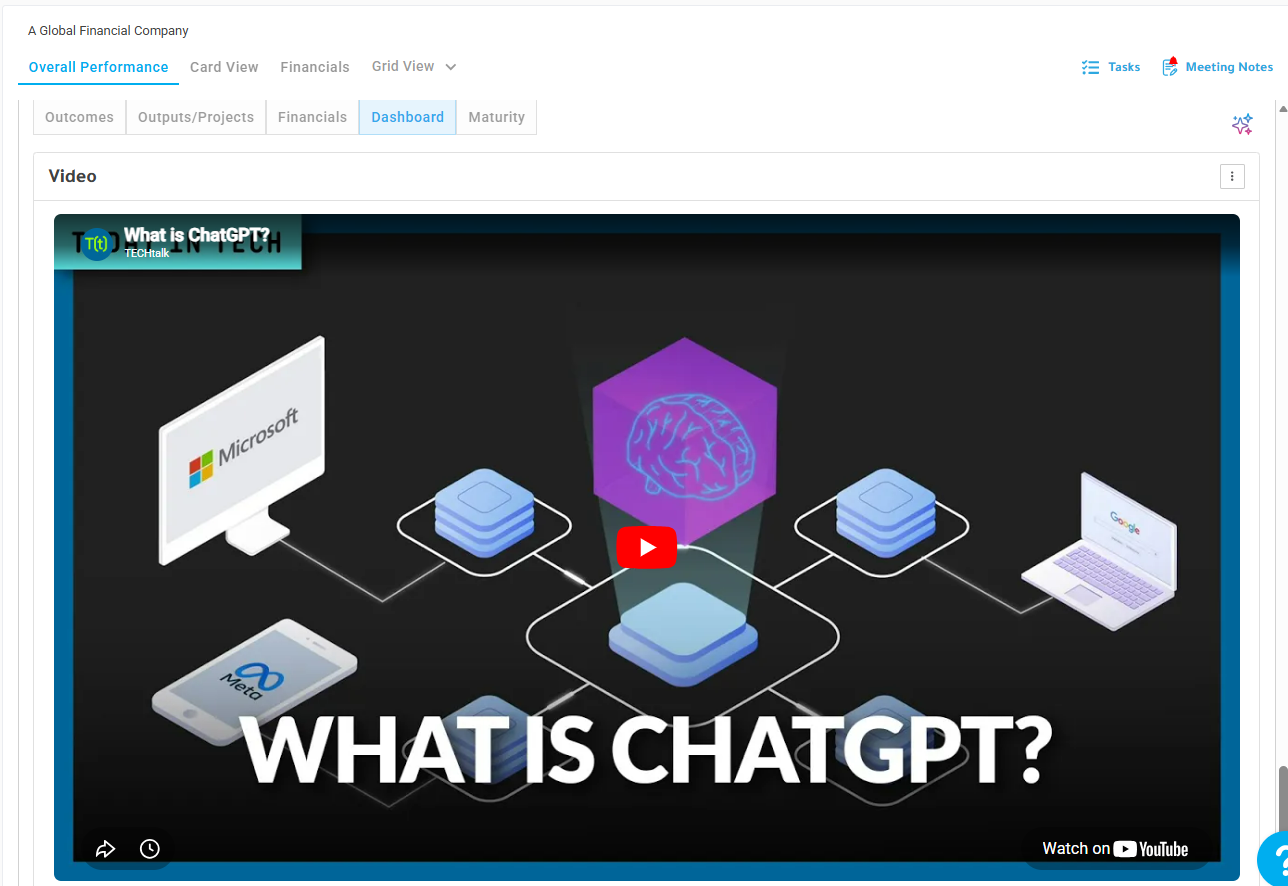
Task: Open the blue help question mark button
Action: 1273,859
